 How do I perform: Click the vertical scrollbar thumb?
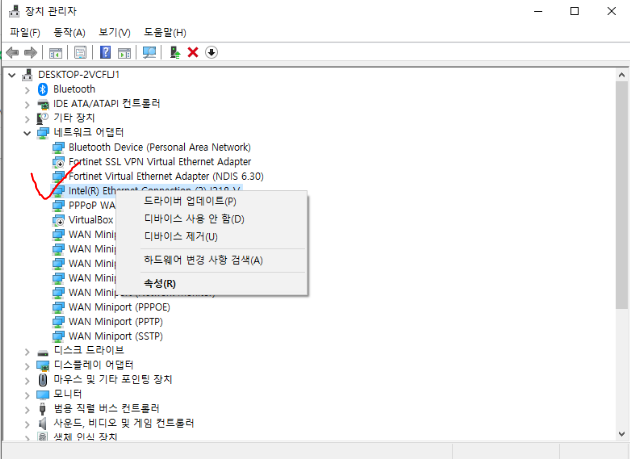tap(622, 195)
